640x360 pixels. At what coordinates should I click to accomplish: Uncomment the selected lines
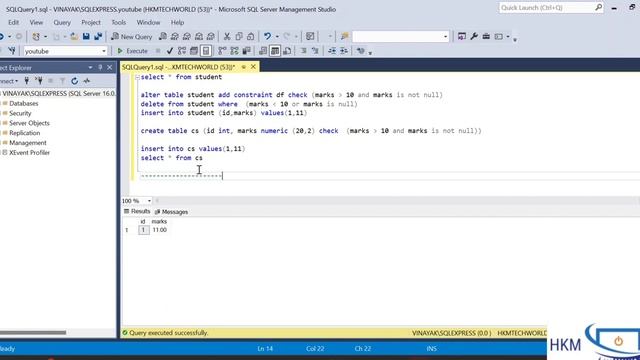click(315, 51)
